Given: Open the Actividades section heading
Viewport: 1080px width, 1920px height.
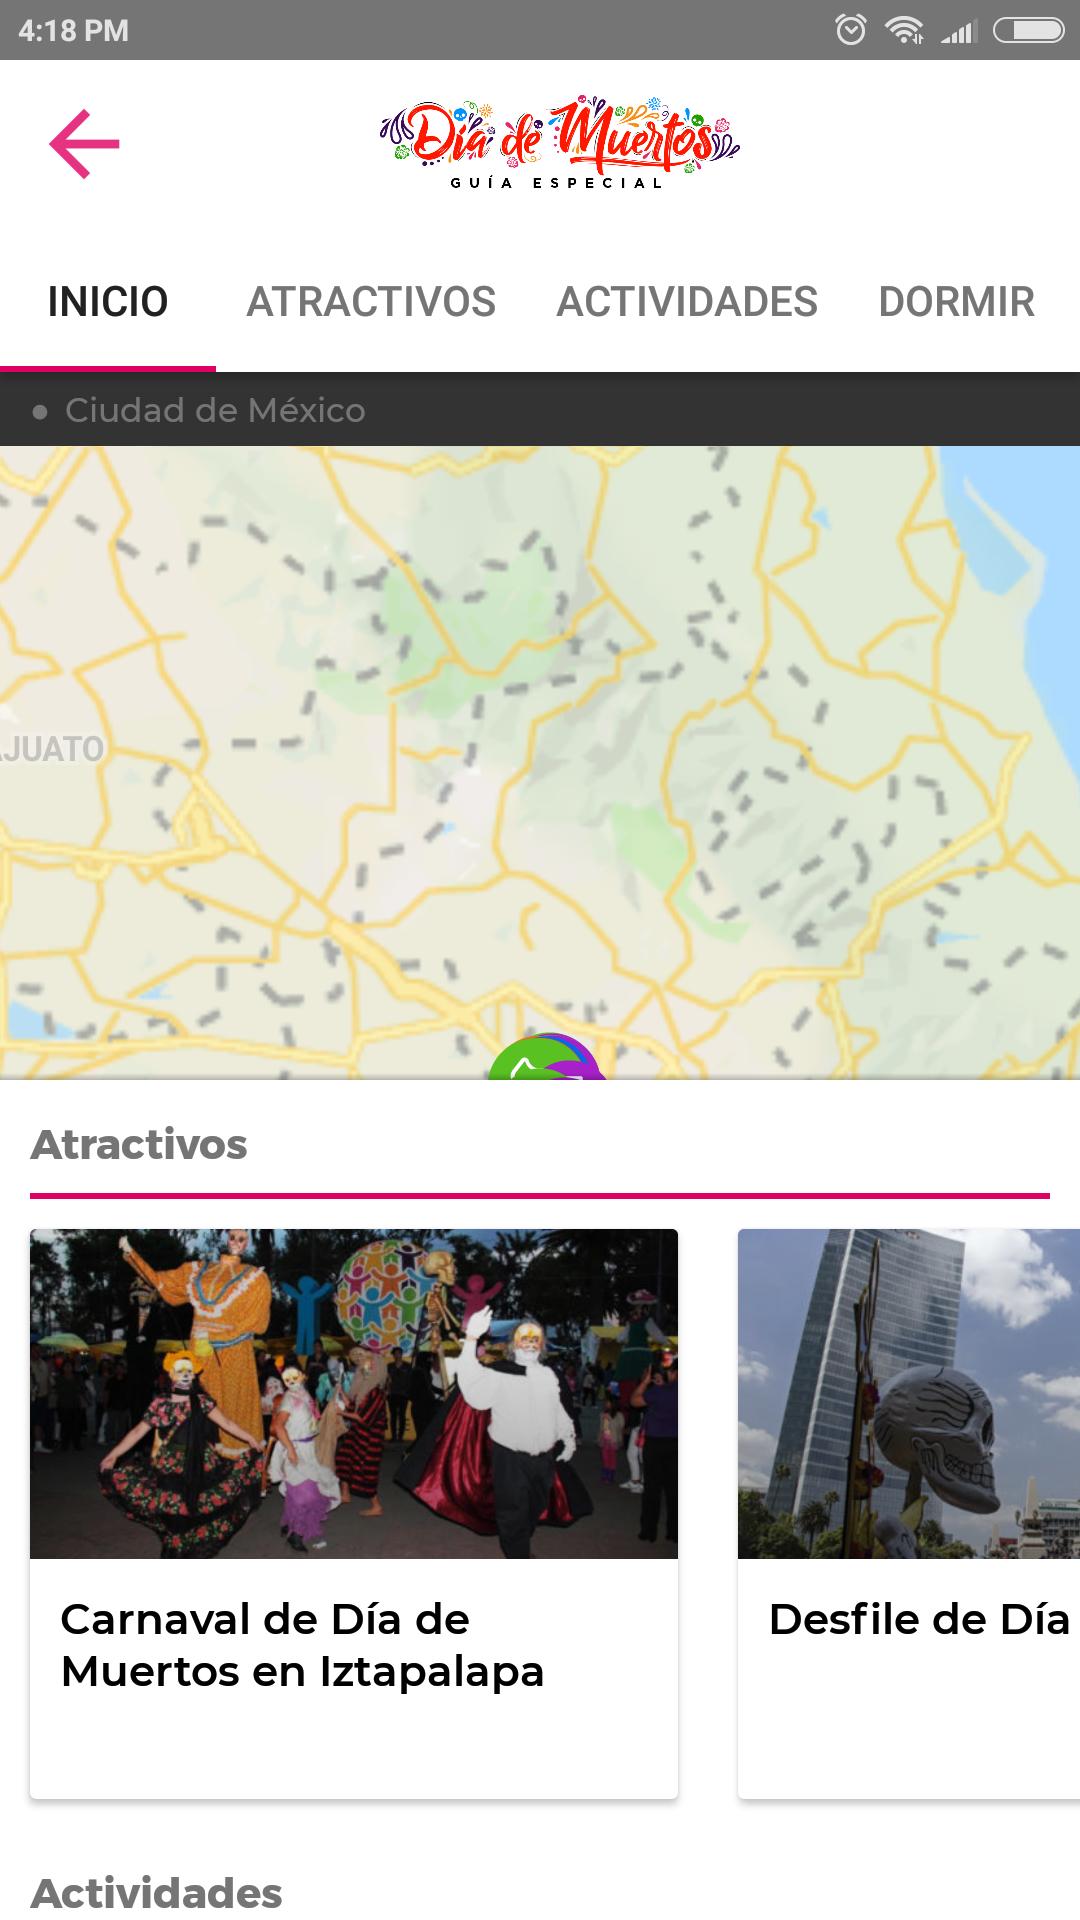Looking at the screenshot, I should [157, 1893].
